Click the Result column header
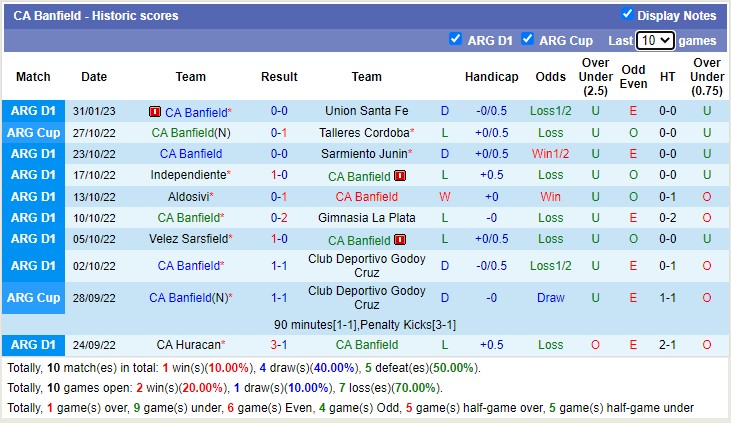 tap(279, 76)
